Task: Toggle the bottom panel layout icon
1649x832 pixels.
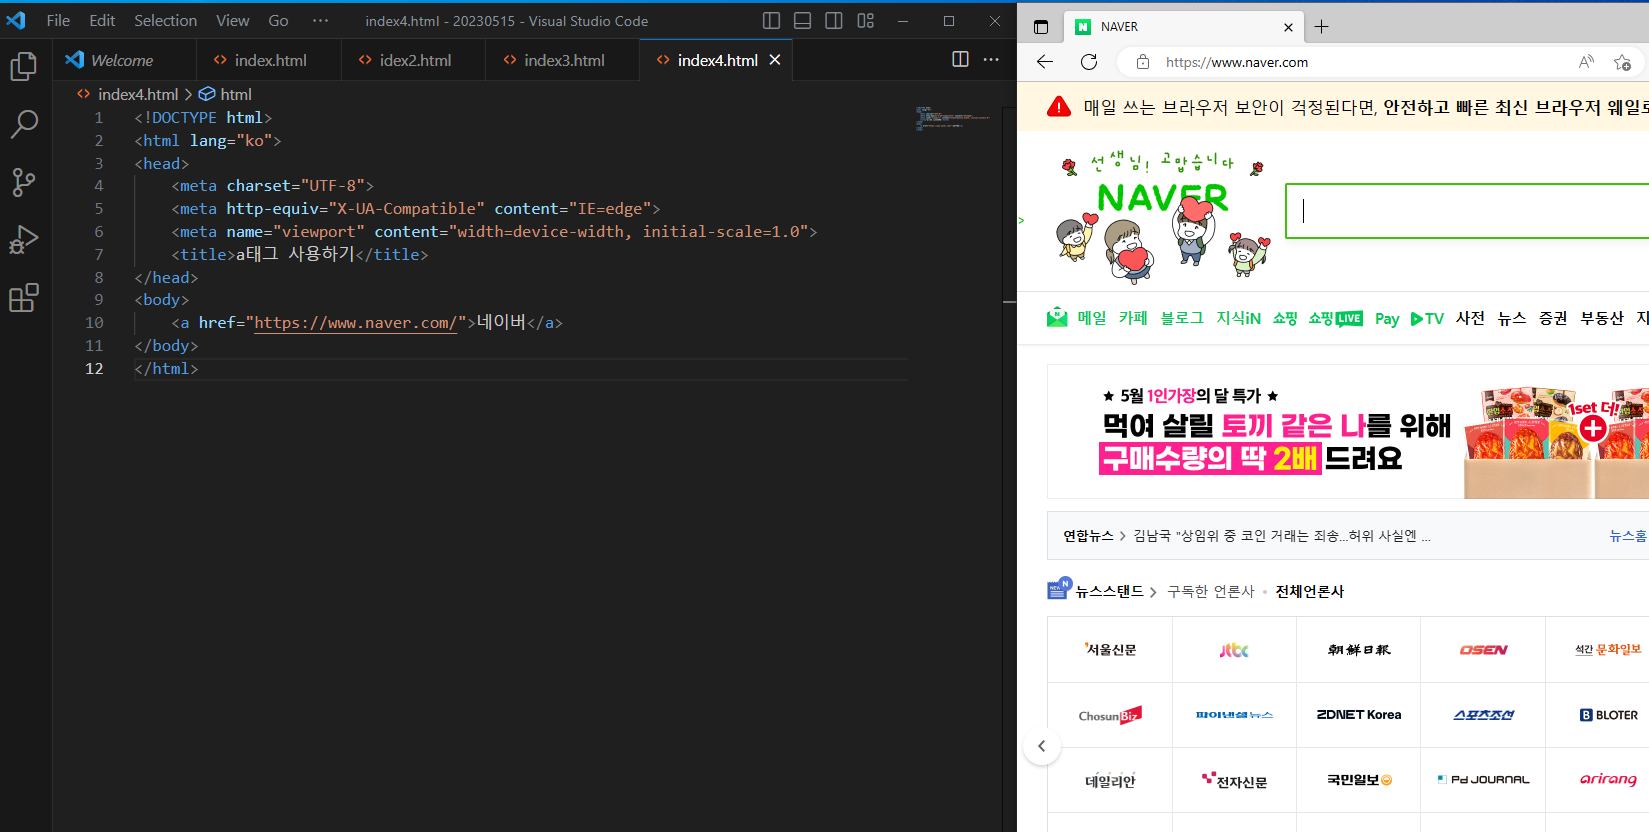Action: pyautogui.click(x=802, y=21)
